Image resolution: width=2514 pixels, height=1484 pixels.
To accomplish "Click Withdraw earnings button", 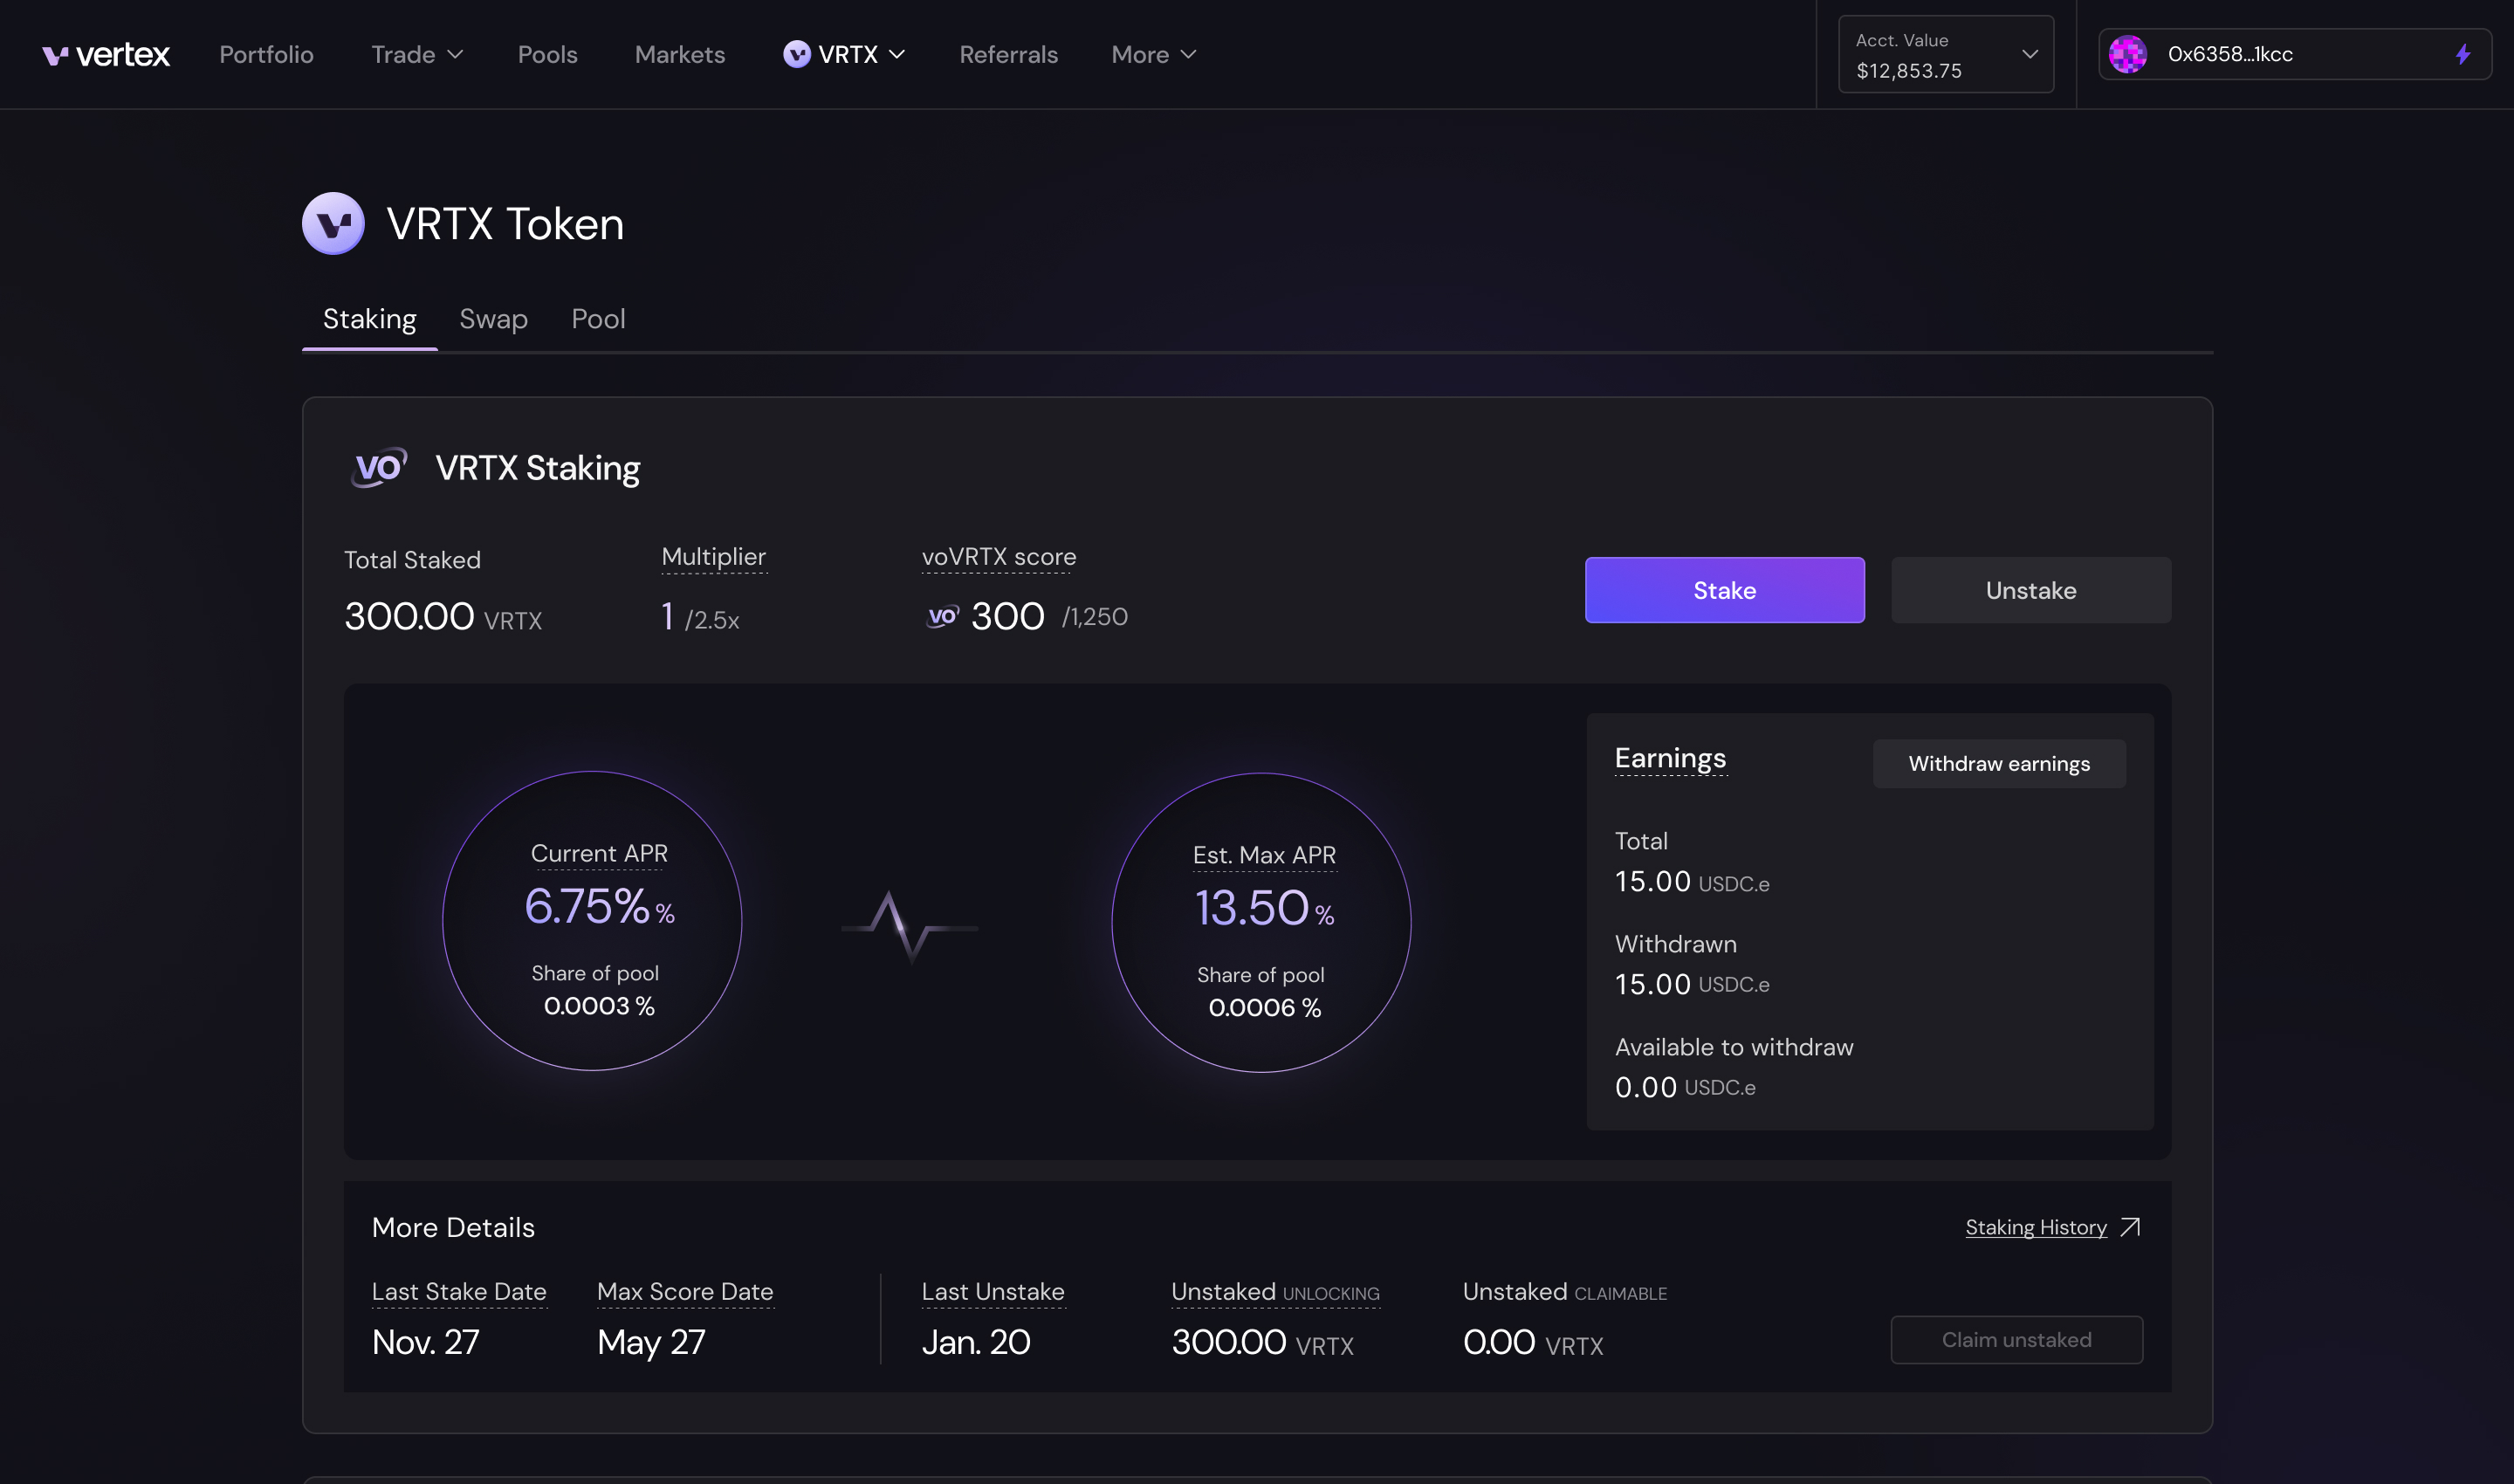I will (x=1998, y=763).
